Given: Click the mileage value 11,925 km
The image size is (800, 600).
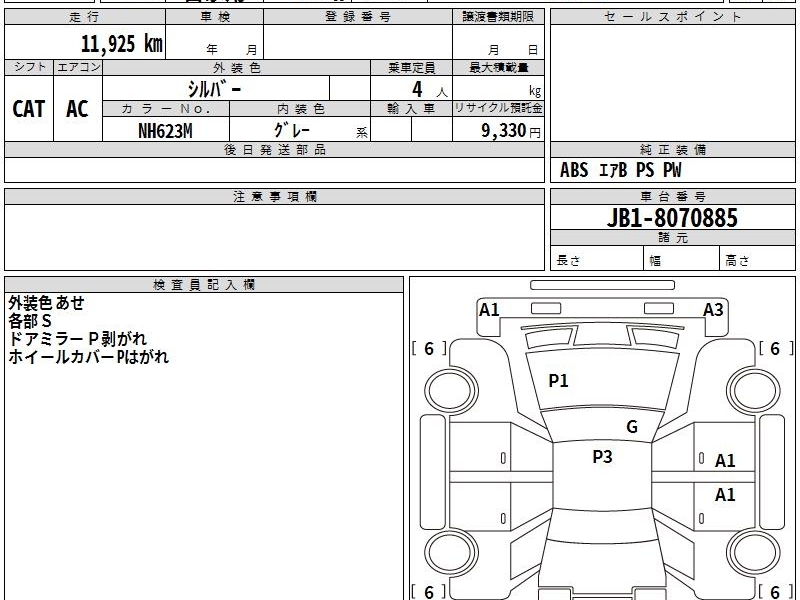Looking at the screenshot, I should [121, 43].
